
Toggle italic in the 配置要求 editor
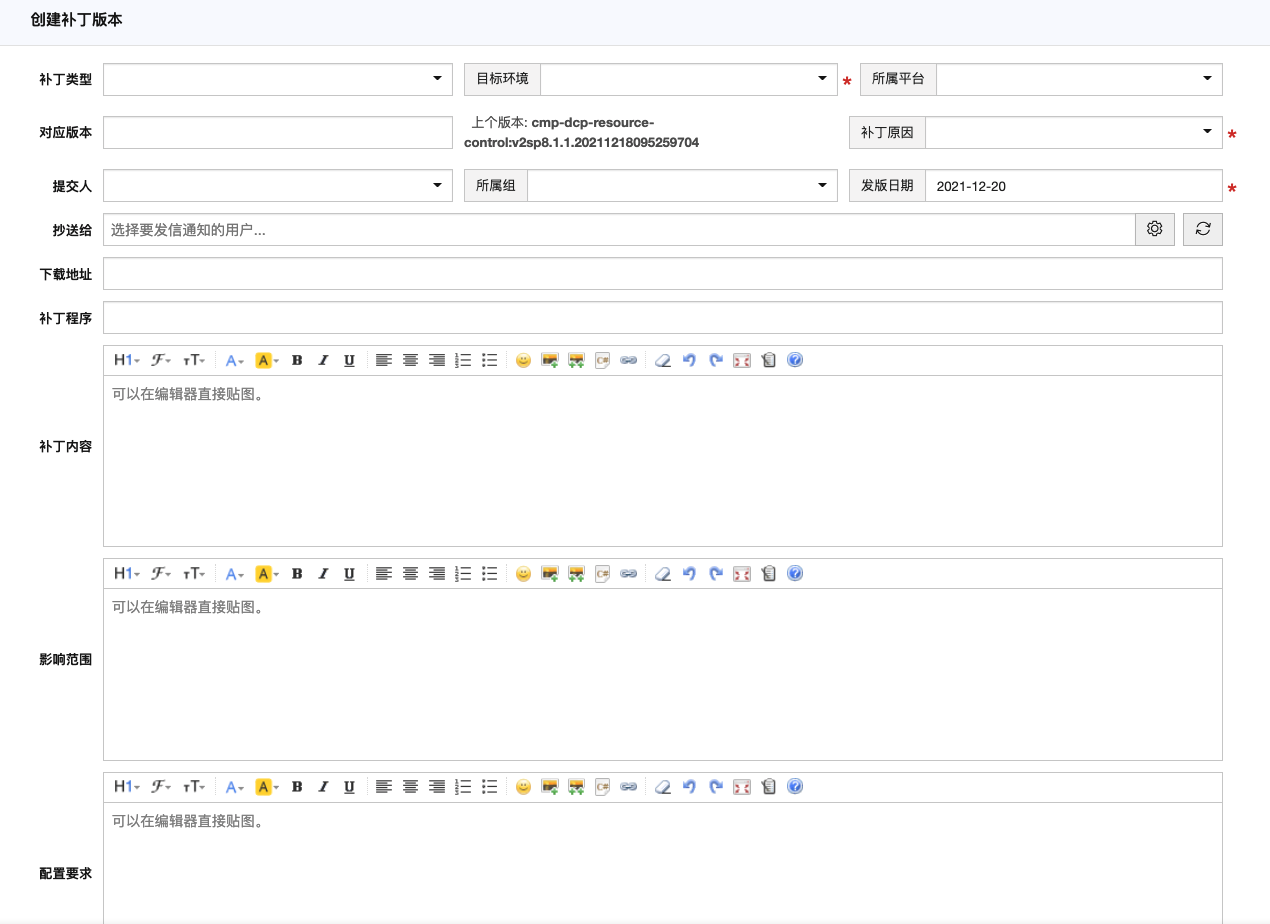tap(323, 786)
